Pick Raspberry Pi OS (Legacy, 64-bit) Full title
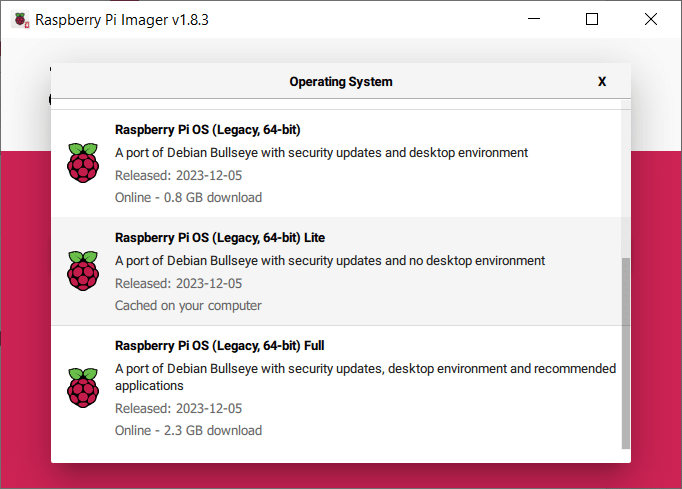This screenshot has width=682, height=489. point(220,346)
